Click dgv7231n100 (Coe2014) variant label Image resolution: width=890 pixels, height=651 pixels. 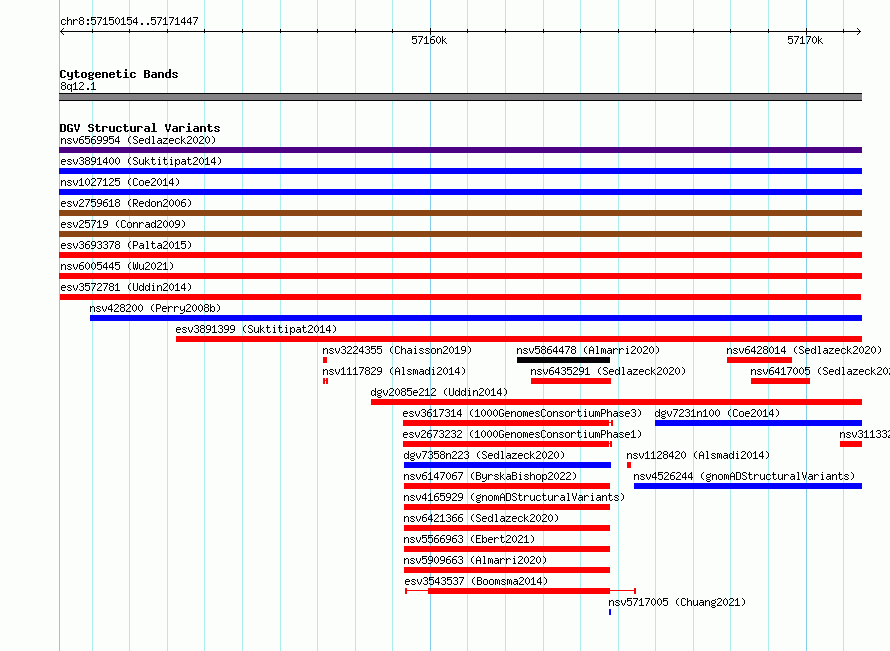click(x=717, y=413)
